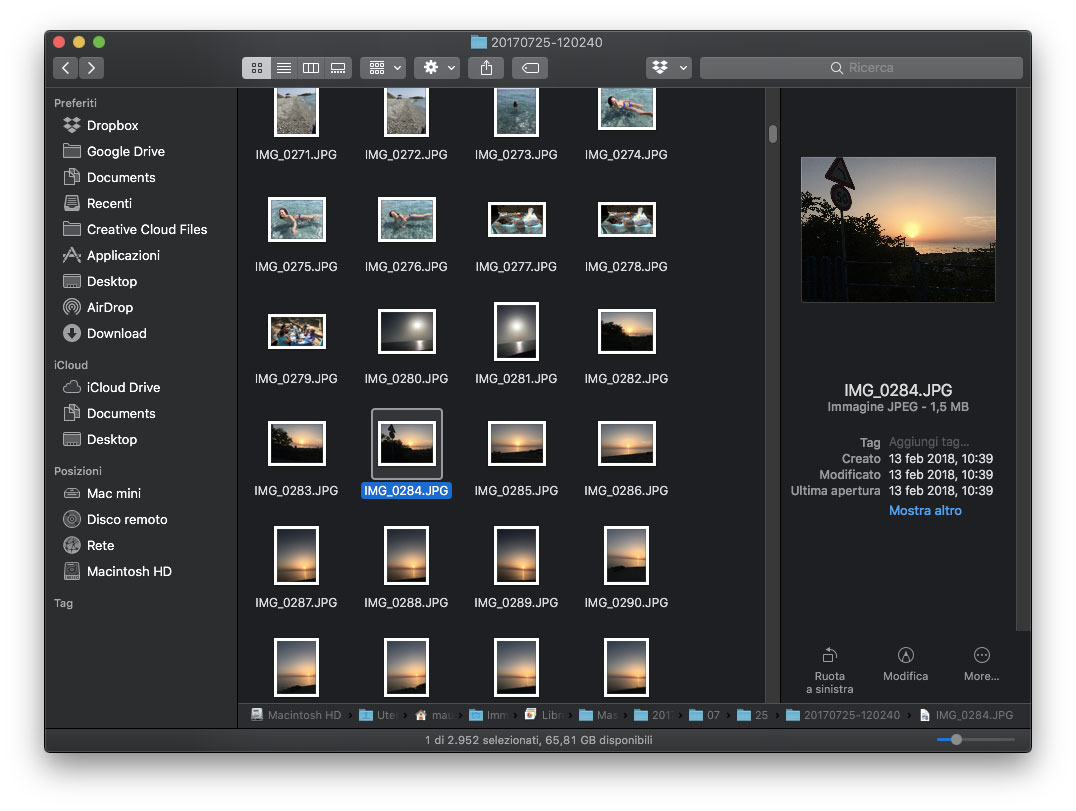Switch to icon view mode
Screen dimensions: 1076x811
pyautogui.click(x=257, y=68)
